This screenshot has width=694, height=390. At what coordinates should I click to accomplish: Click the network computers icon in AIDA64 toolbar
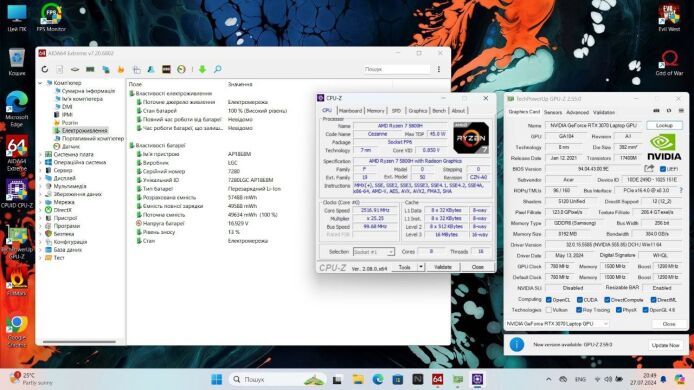[x=105, y=70]
